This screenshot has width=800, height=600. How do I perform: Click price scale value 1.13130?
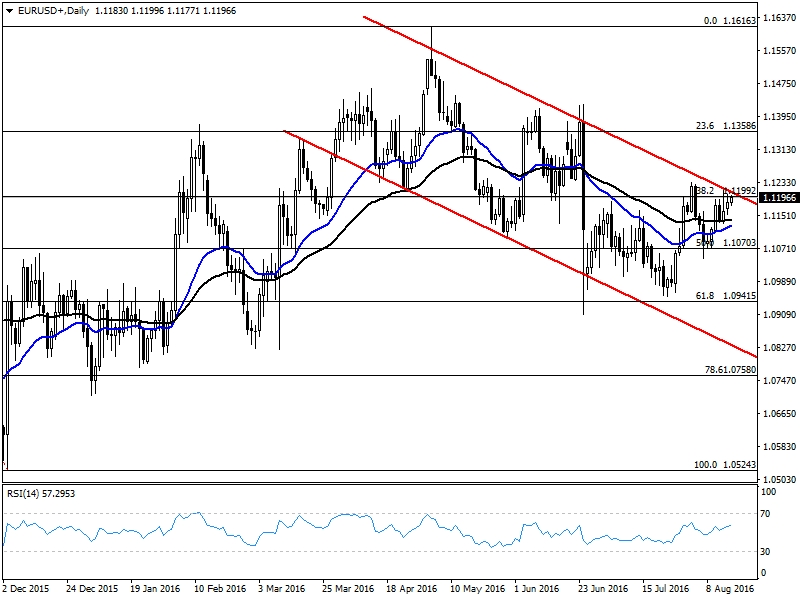(x=780, y=149)
